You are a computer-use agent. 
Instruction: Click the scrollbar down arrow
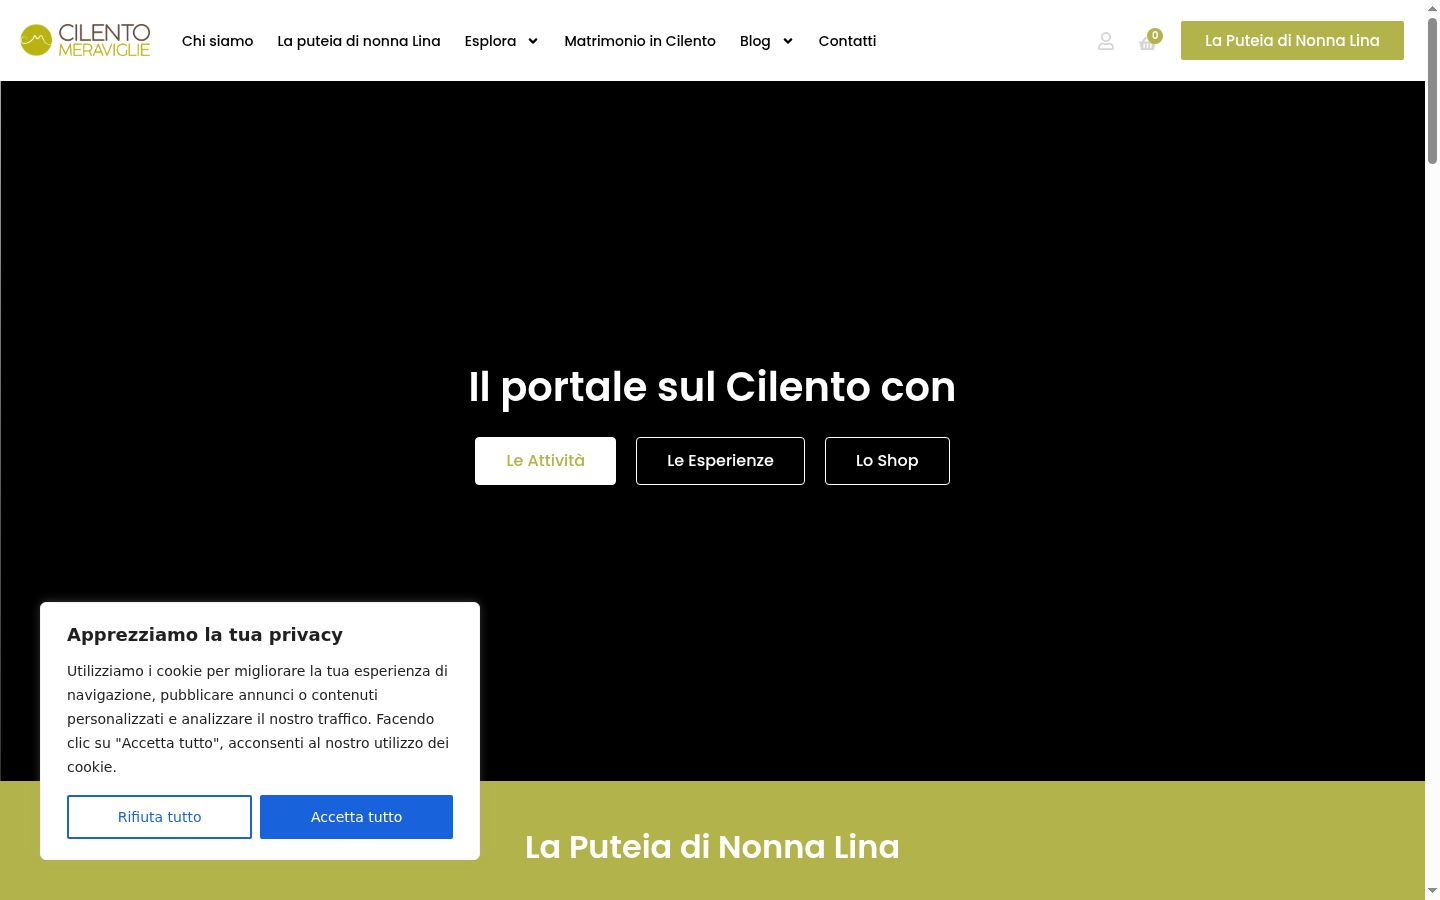(1432, 891)
